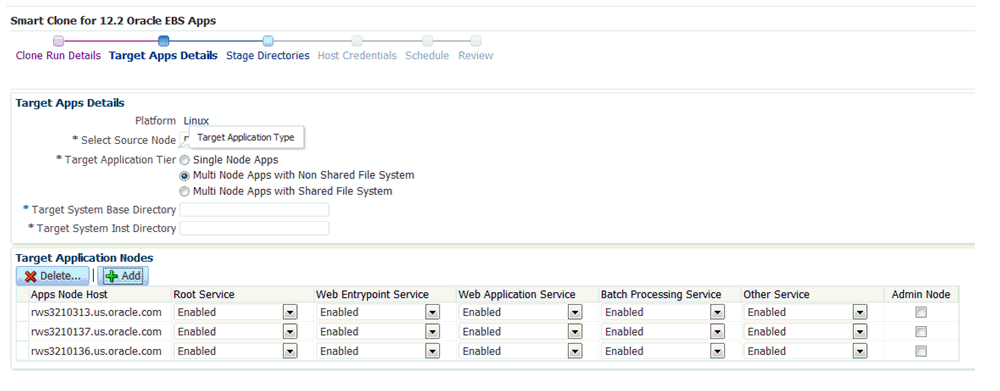The width and height of the screenshot is (1000, 391).
Task: Open Other Service dropdown for rws3210136
Action: tap(860, 351)
